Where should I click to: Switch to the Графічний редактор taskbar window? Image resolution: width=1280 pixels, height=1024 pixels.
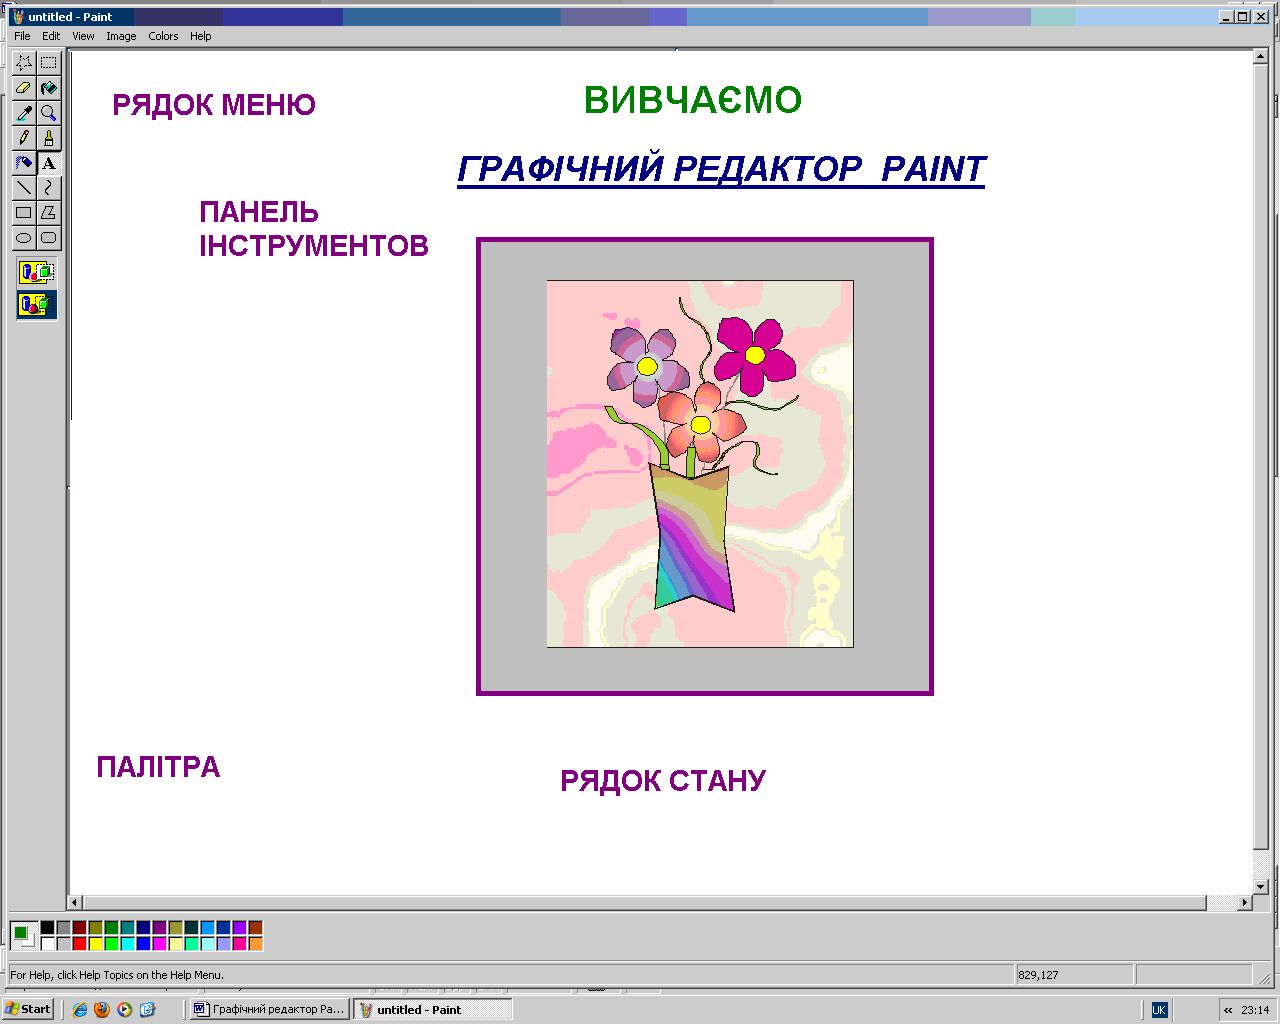tap(269, 1009)
